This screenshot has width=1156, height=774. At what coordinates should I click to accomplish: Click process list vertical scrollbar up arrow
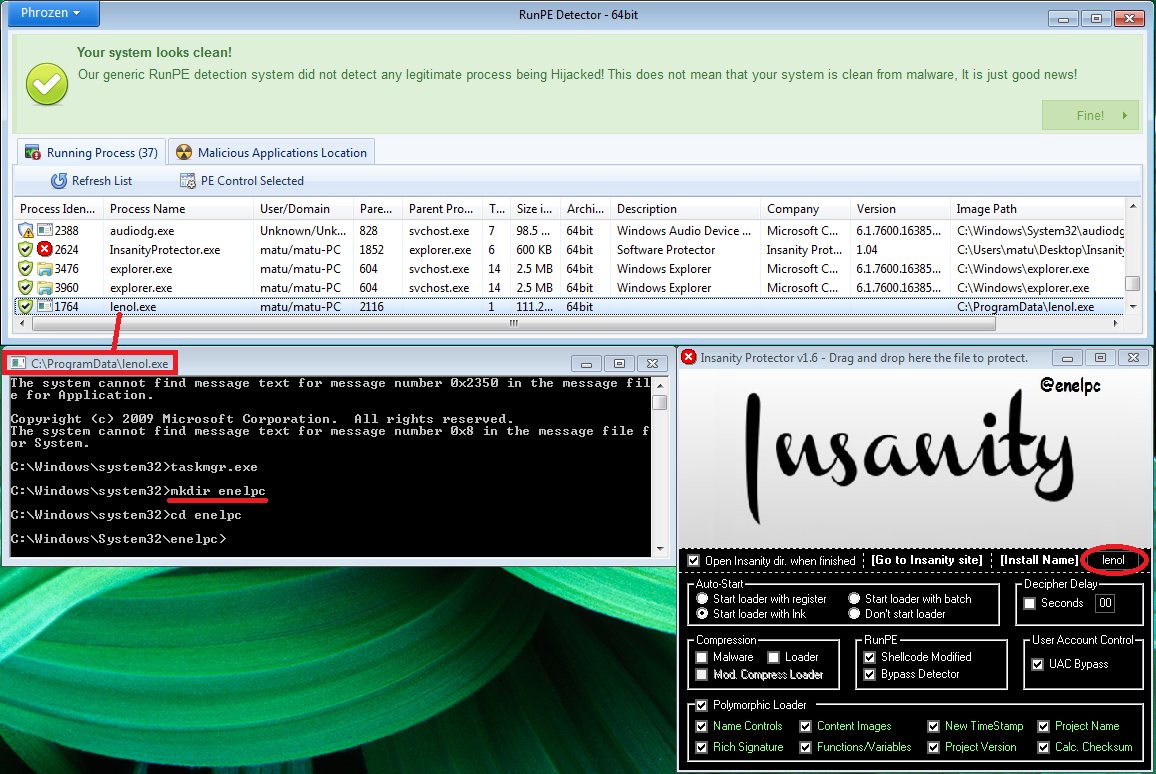point(1133,204)
